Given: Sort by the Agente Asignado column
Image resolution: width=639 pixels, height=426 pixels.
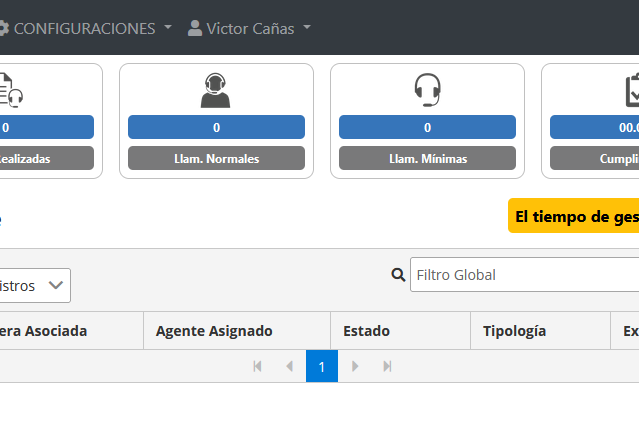Looking at the screenshot, I should pyautogui.click(x=214, y=331).
